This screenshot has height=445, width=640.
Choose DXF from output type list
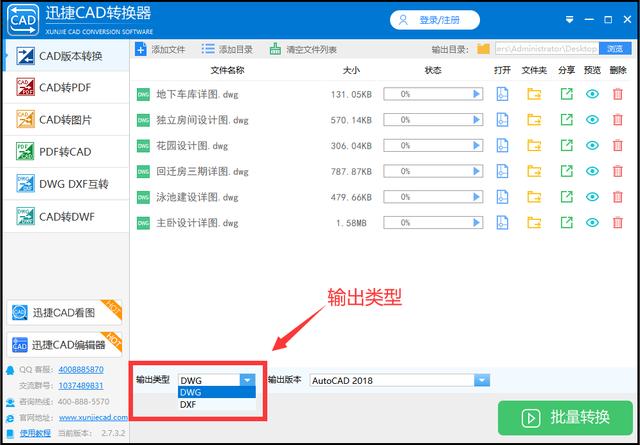[217, 405]
